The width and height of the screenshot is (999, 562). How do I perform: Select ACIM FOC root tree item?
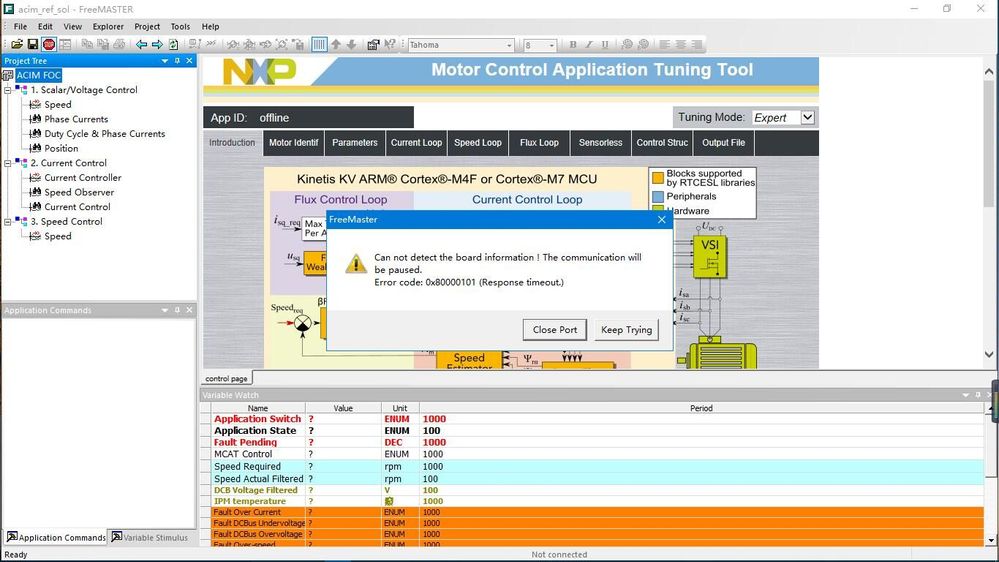coord(39,75)
